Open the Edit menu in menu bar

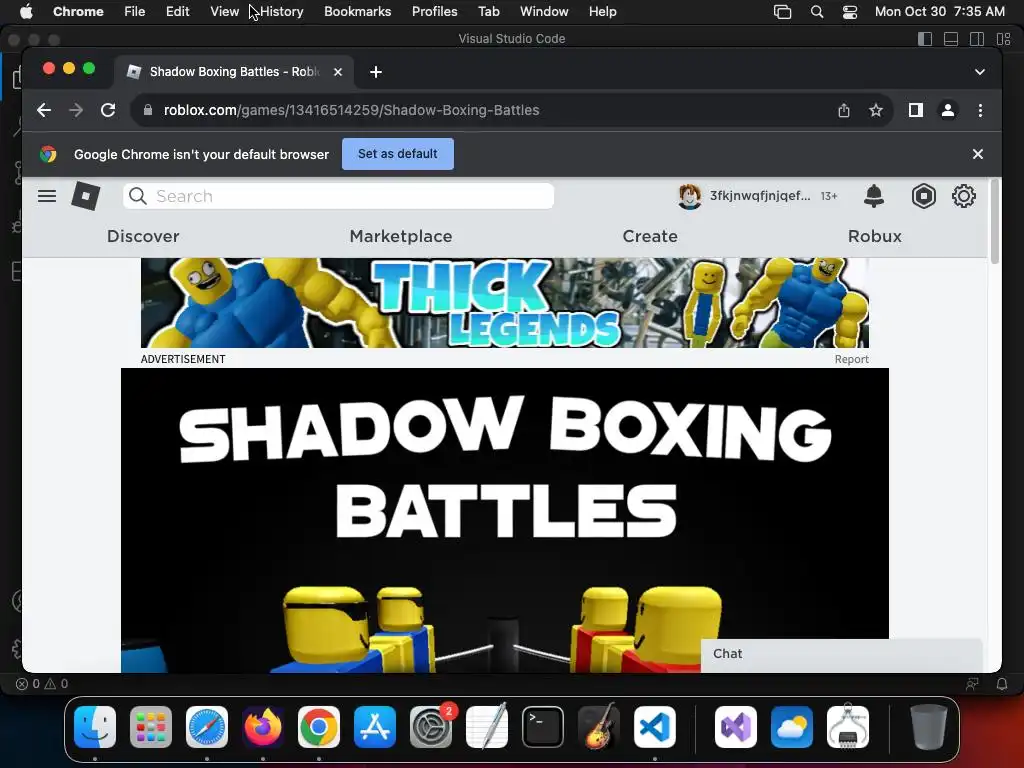click(x=178, y=12)
